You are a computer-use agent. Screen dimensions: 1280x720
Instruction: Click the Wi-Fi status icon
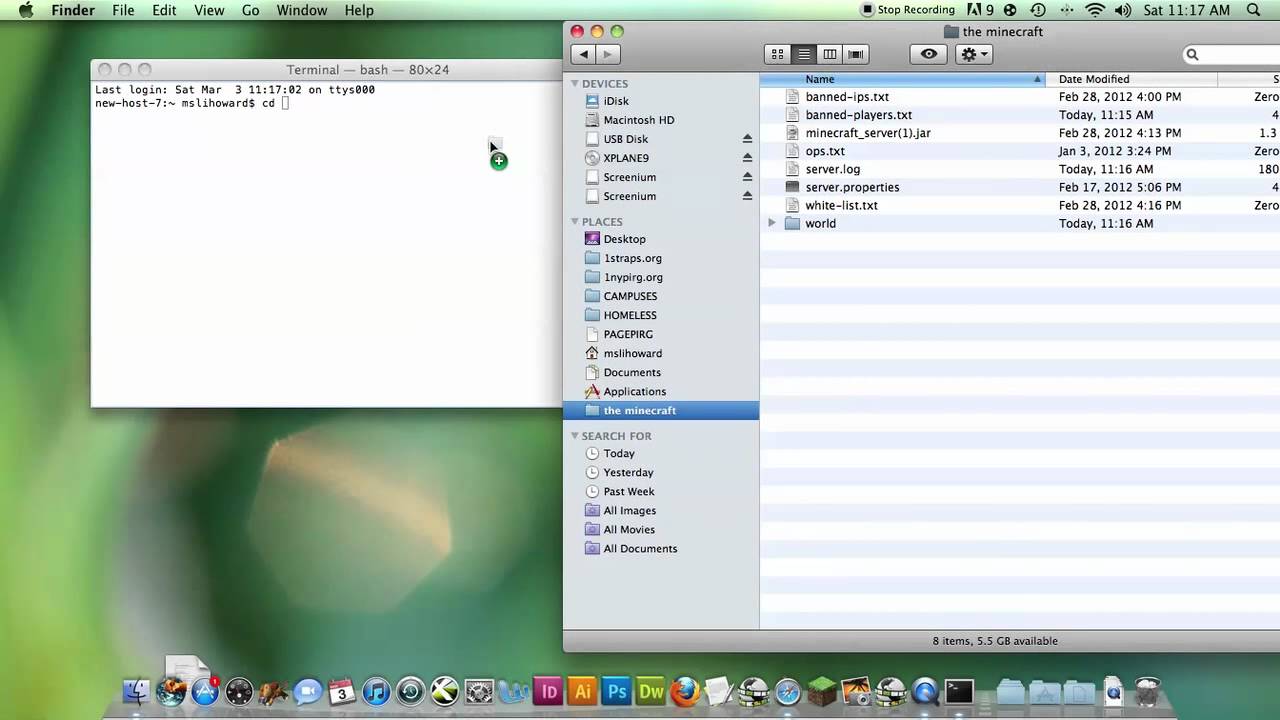1095,10
